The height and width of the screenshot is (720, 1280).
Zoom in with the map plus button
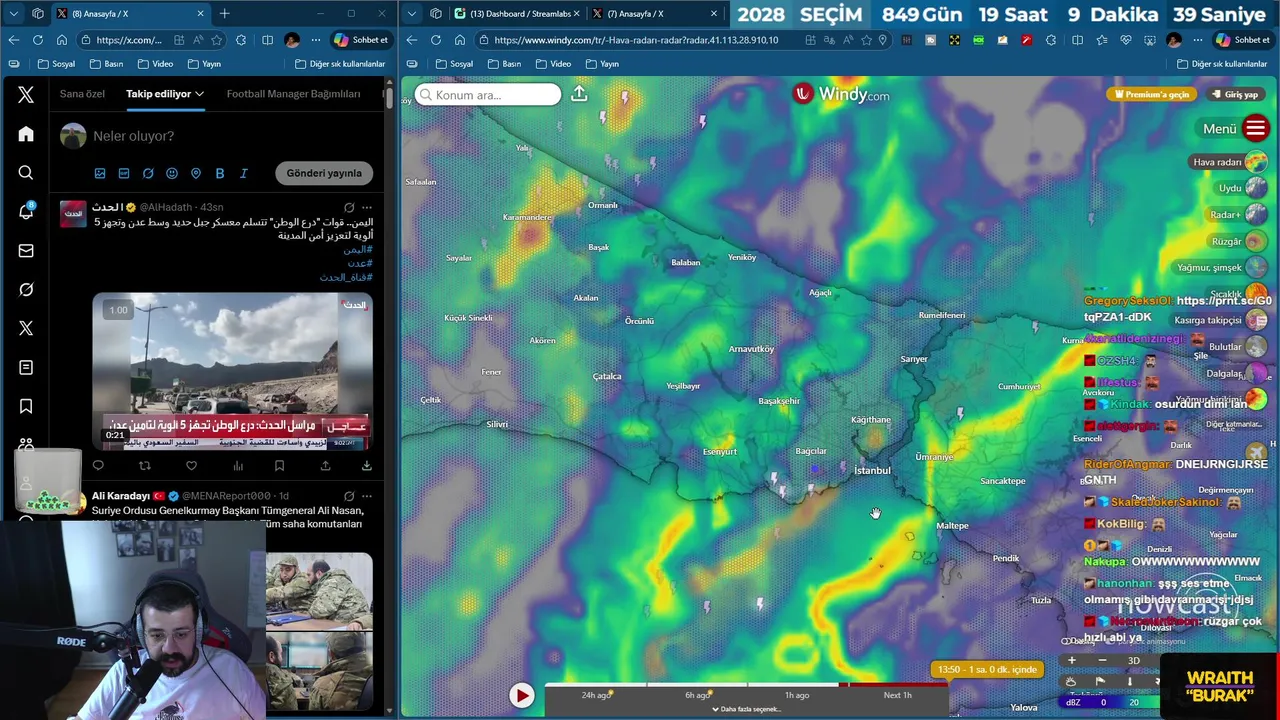click(x=1072, y=660)
